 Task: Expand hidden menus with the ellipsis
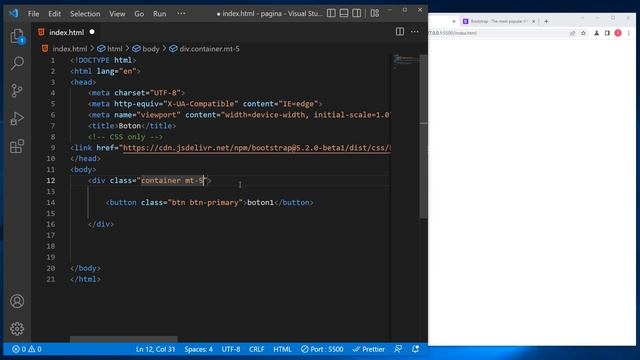pos(181,13)
